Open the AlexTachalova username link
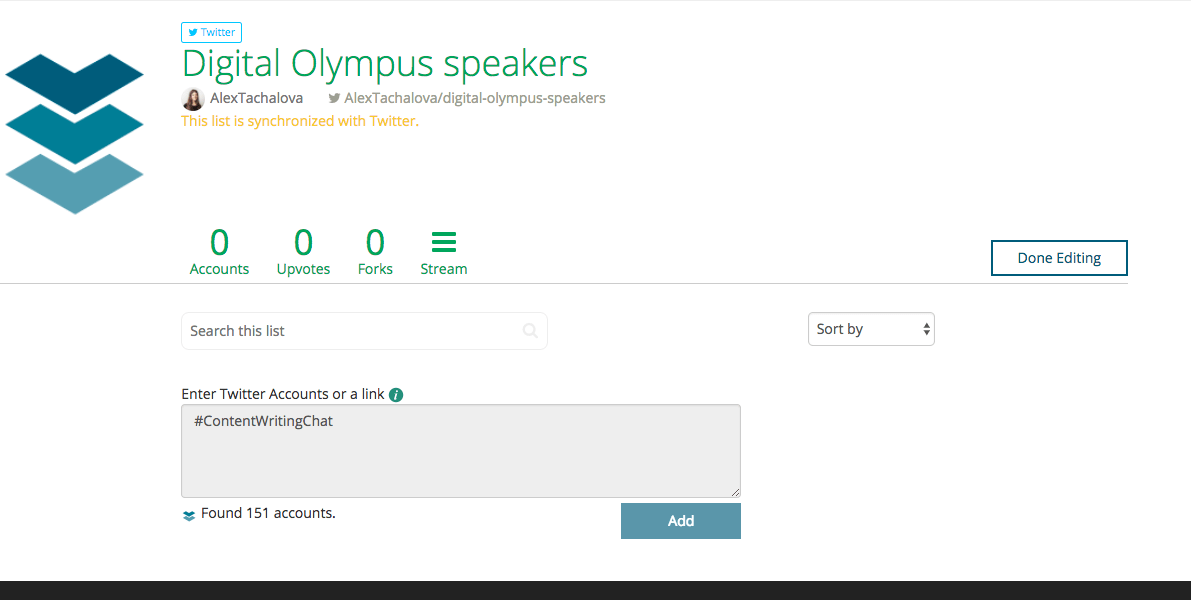The image size is (1191, 600). point(256,99)
